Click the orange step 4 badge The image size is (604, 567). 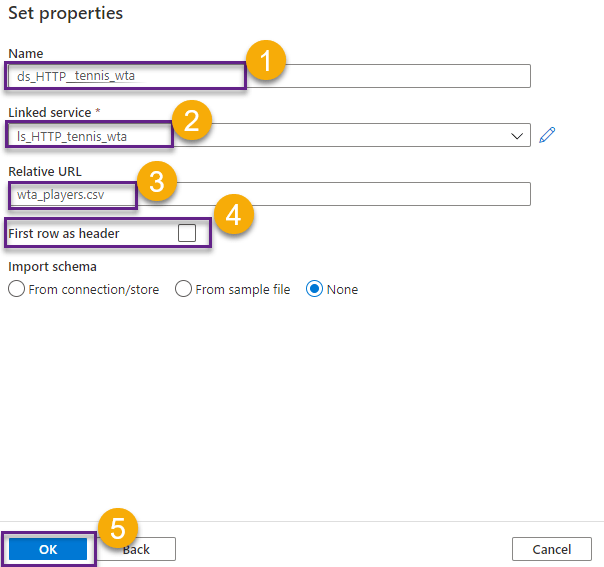point(232,215)
